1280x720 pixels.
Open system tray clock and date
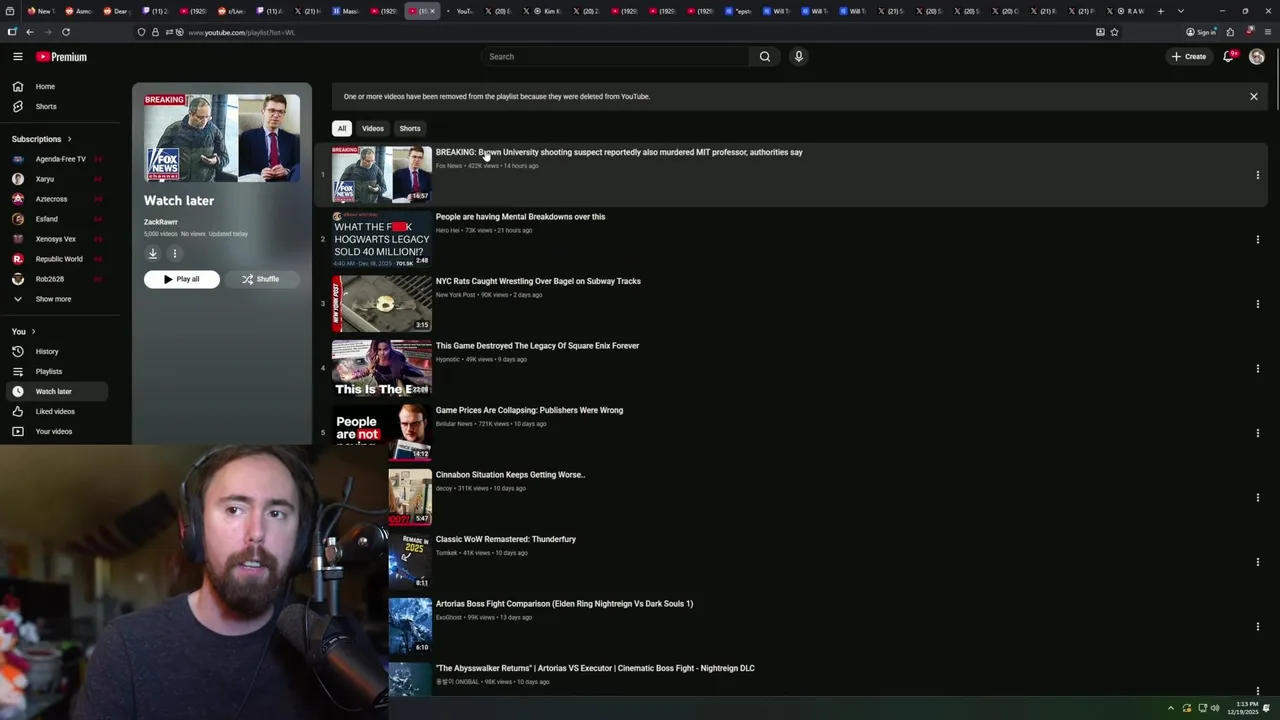[1245, 708]
